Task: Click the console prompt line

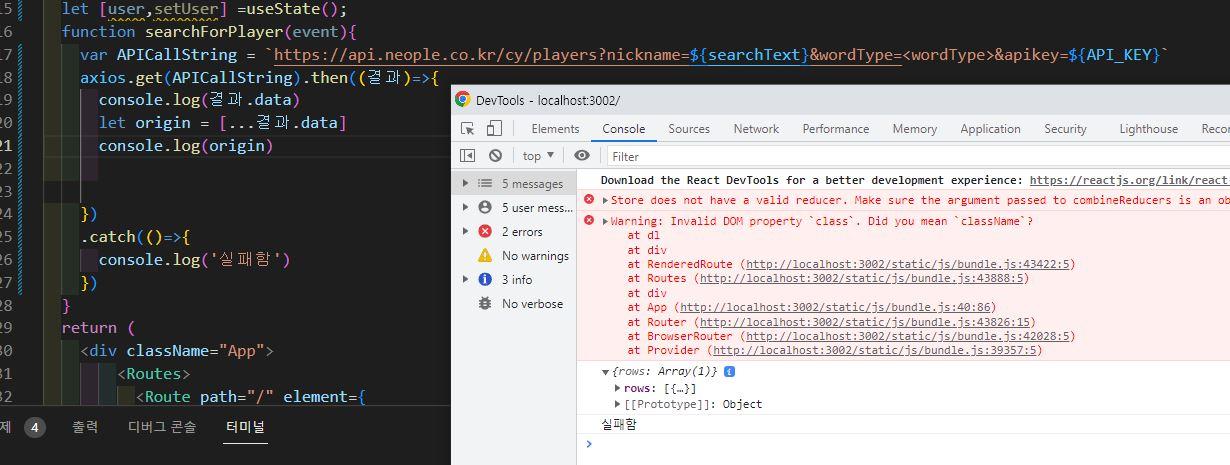Action: [x=903, y=444]
